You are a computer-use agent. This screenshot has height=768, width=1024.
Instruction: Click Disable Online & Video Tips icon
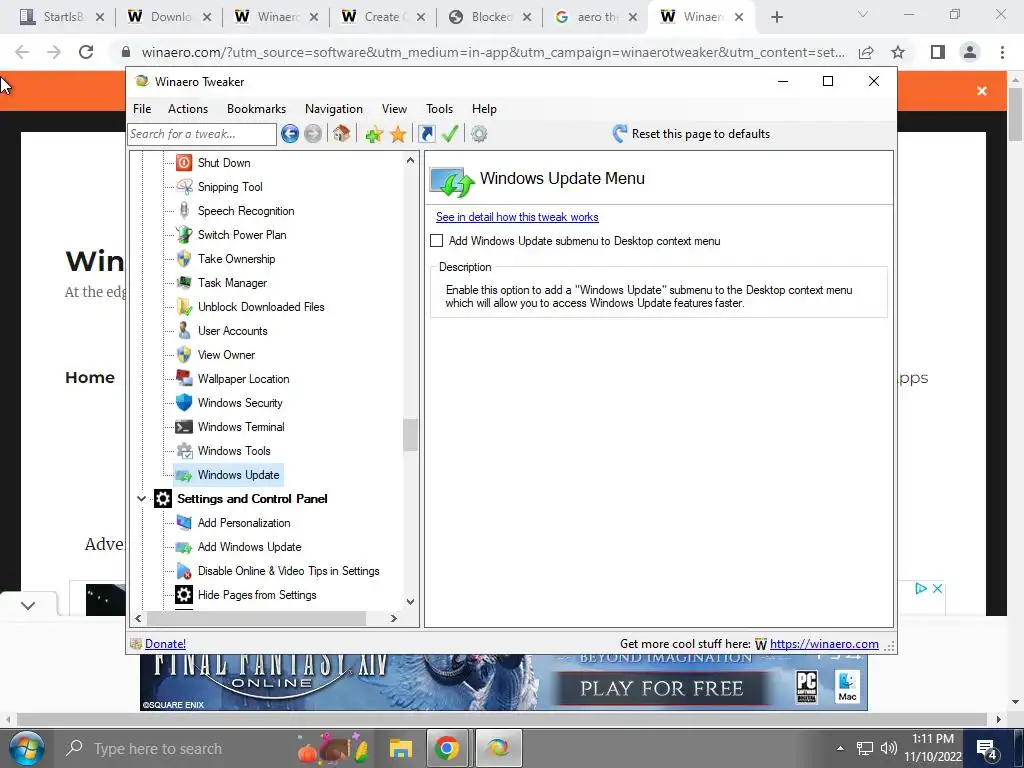tap(184, 571)
